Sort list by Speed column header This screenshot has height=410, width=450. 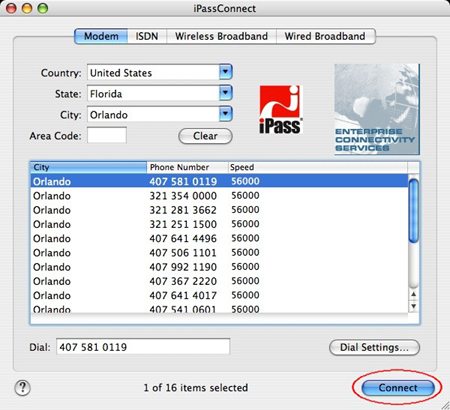pos(318,167)
